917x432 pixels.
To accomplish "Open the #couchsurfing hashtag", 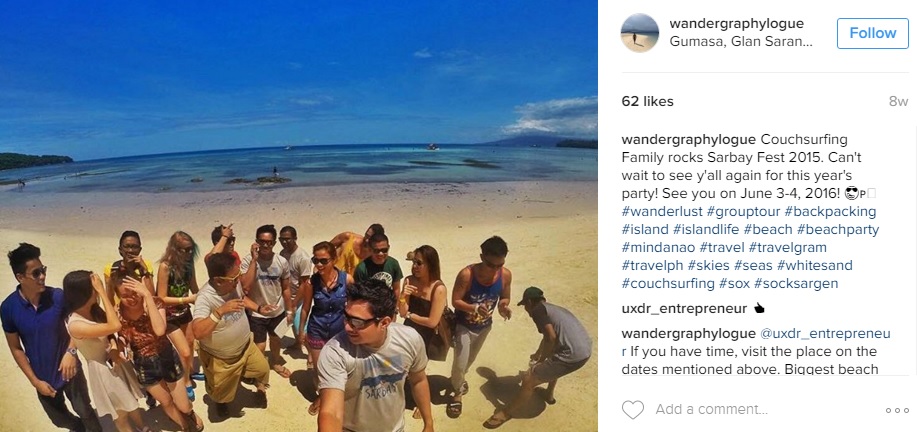I will tap(668, 284).
